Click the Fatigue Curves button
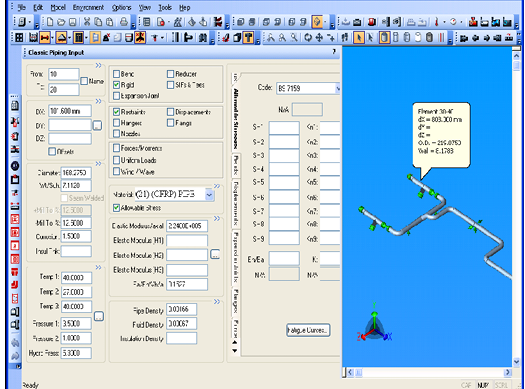The image size is (525, 389). (308, 330)
